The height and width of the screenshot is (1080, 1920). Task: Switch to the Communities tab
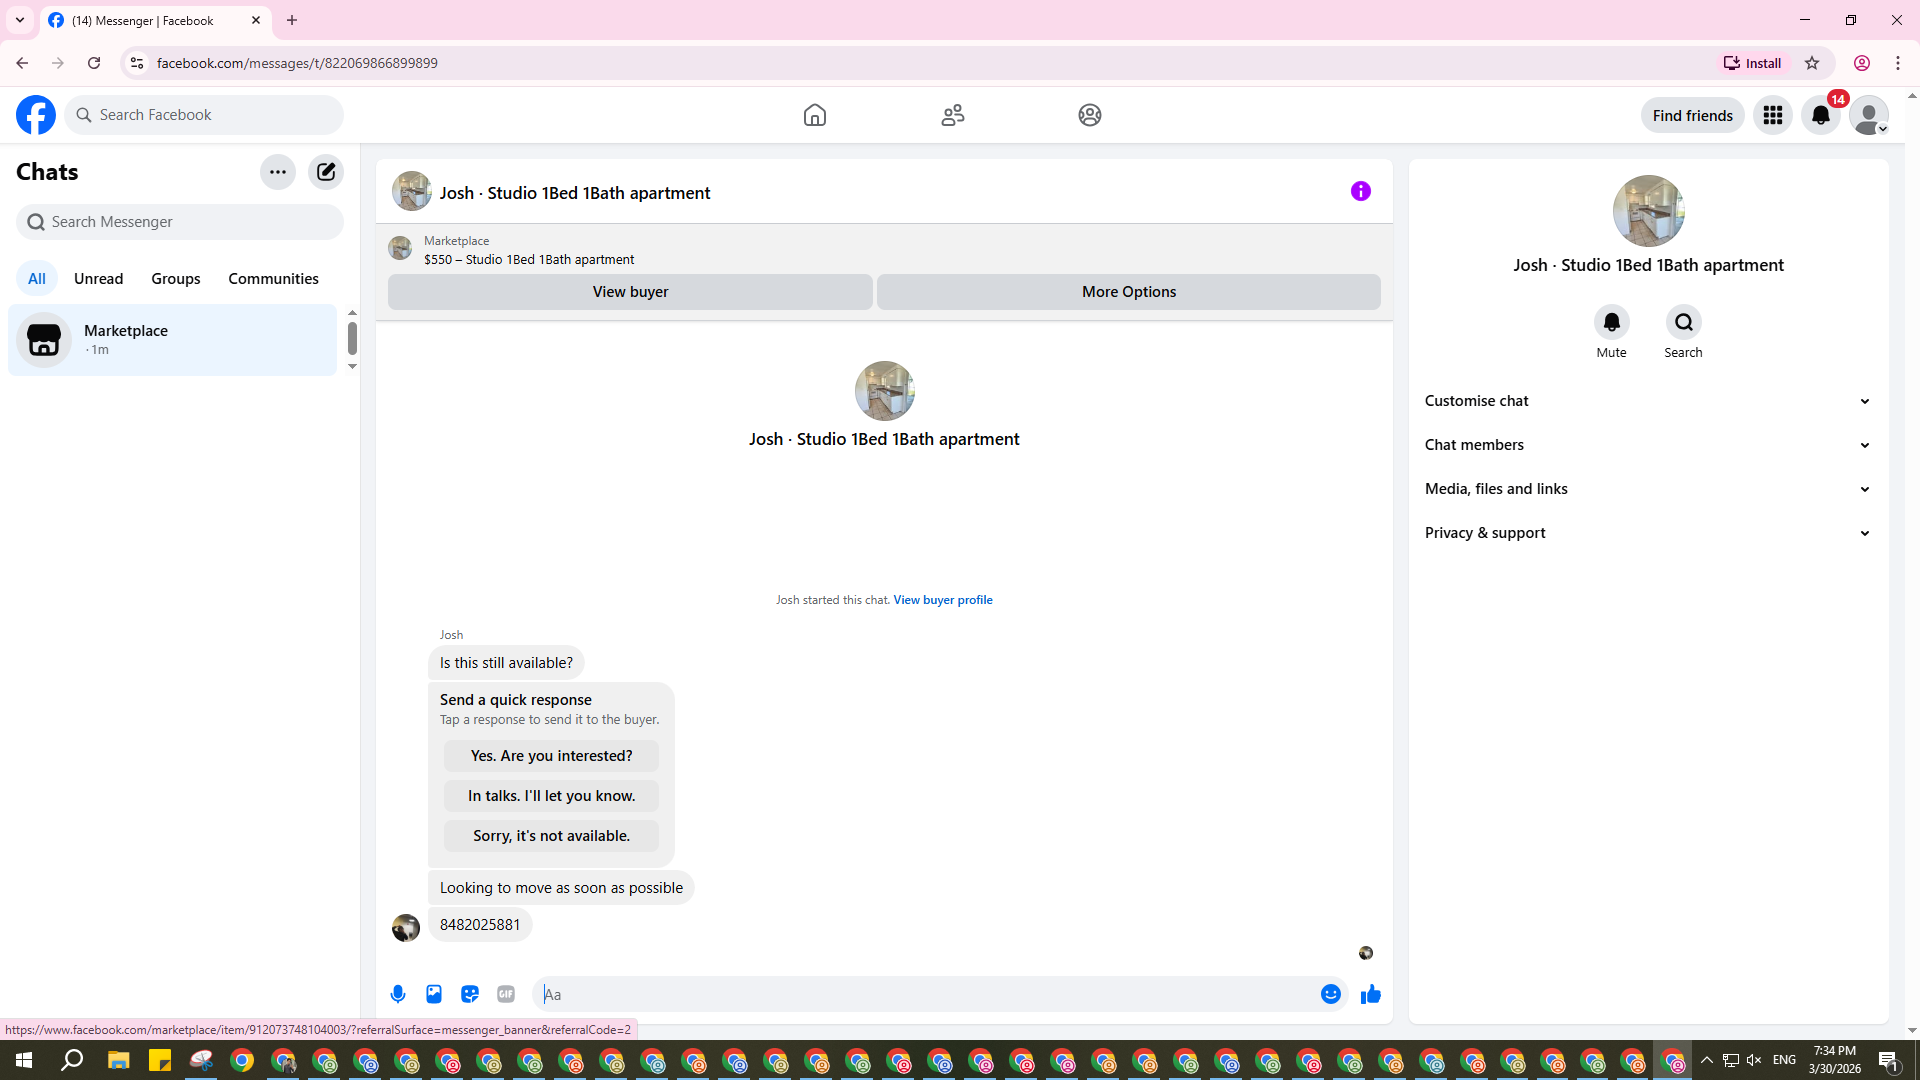tap(273, 279)
